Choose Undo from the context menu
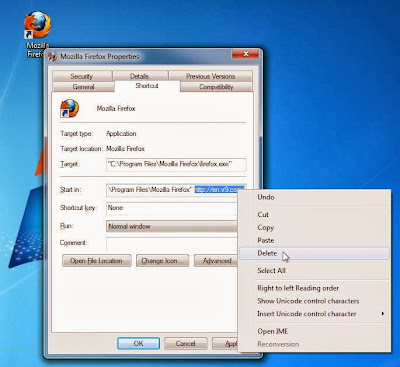Image resolution: width=400 pixels, height=367 pixels. click(x=314, y=197)
